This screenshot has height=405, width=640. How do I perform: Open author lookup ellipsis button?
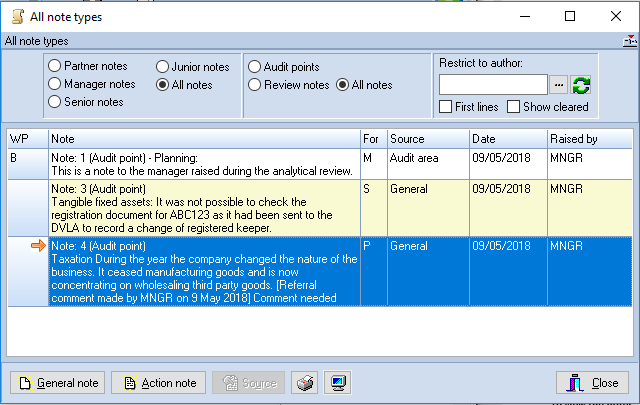click(558, 85)
